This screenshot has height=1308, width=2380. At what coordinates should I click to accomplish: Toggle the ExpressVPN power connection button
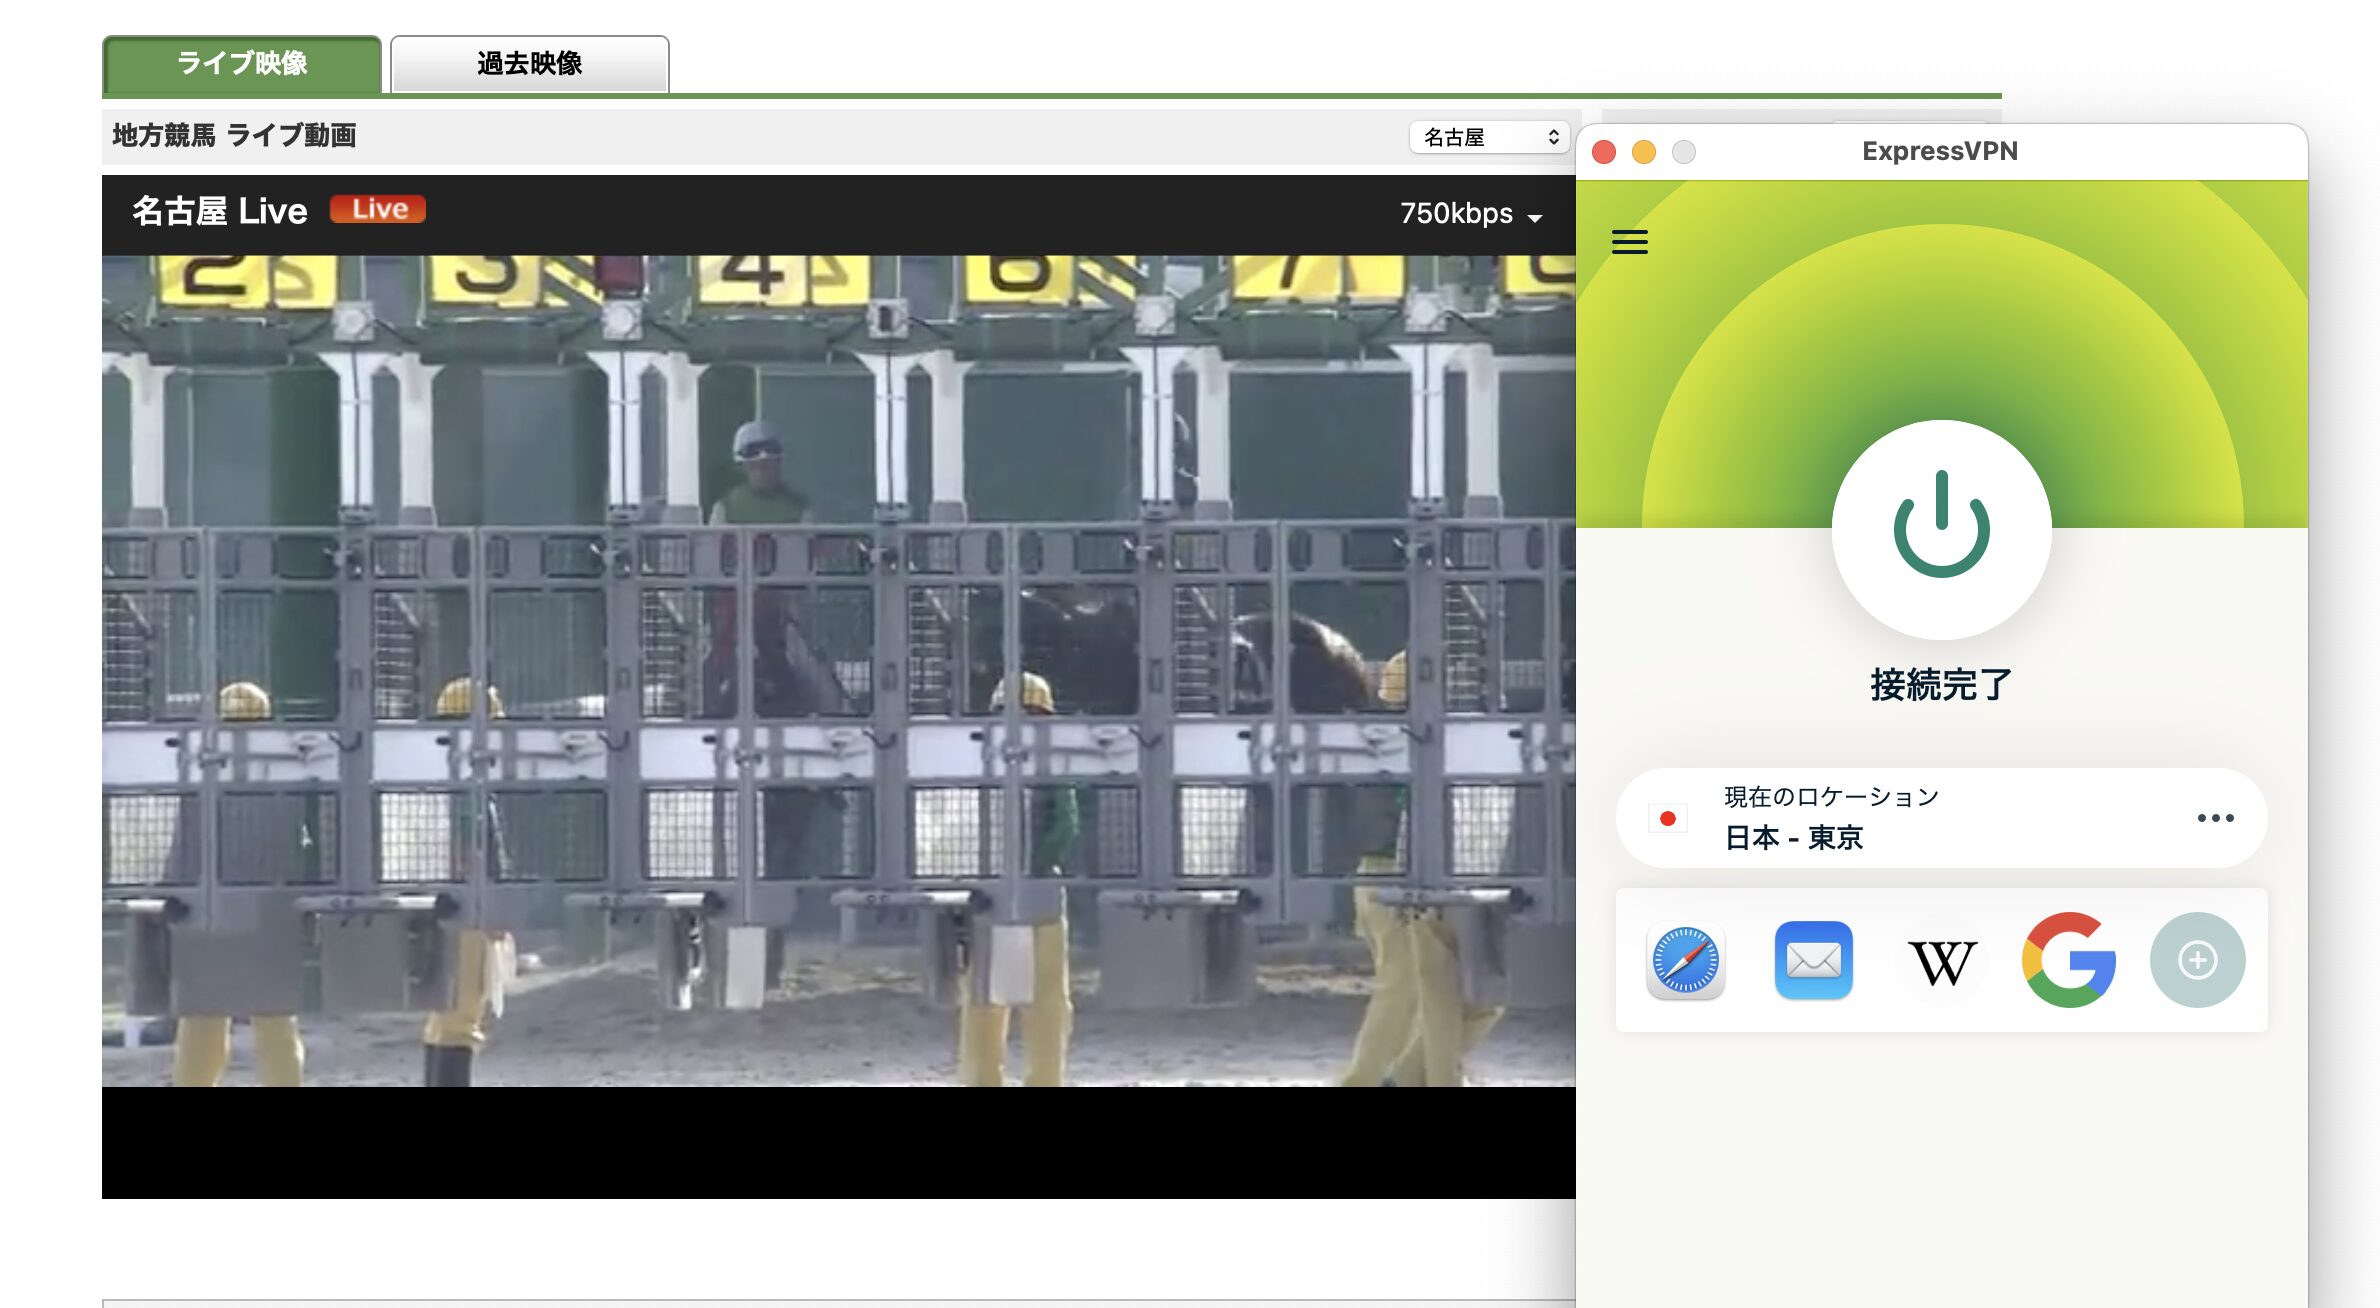click(x=1941, y=529)
